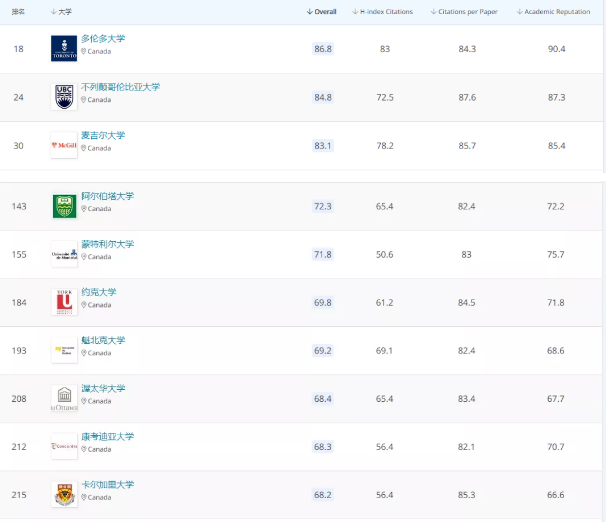Click Citations per Paper value 87.6
The height and width of the screenshot is (525, 607).
(x=467, y=97)
